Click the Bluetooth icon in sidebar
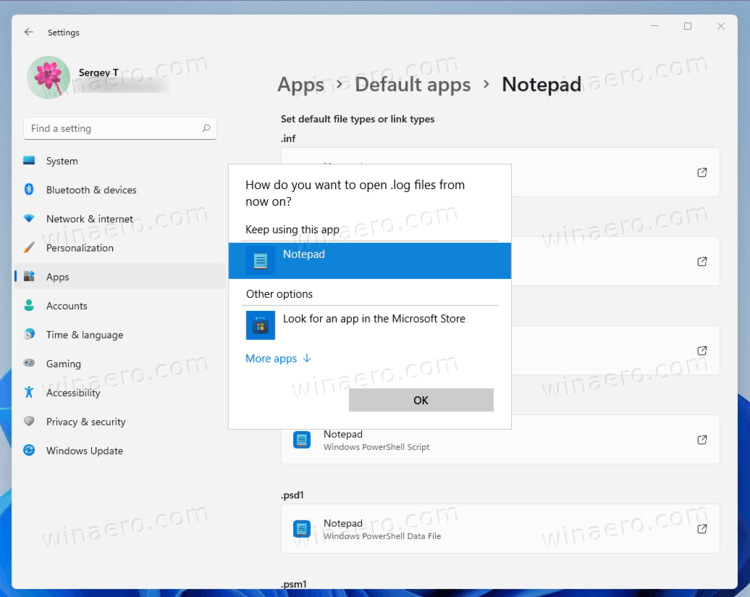This screenshot has width=750, height=597. (x=29, y=189)
